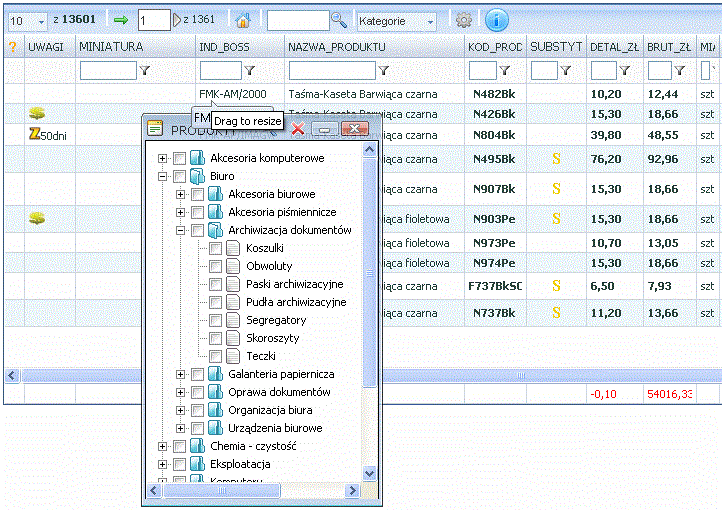Click the toolbar search text field
This screenshot has width=722, height=510.
[x=298, y=20]
